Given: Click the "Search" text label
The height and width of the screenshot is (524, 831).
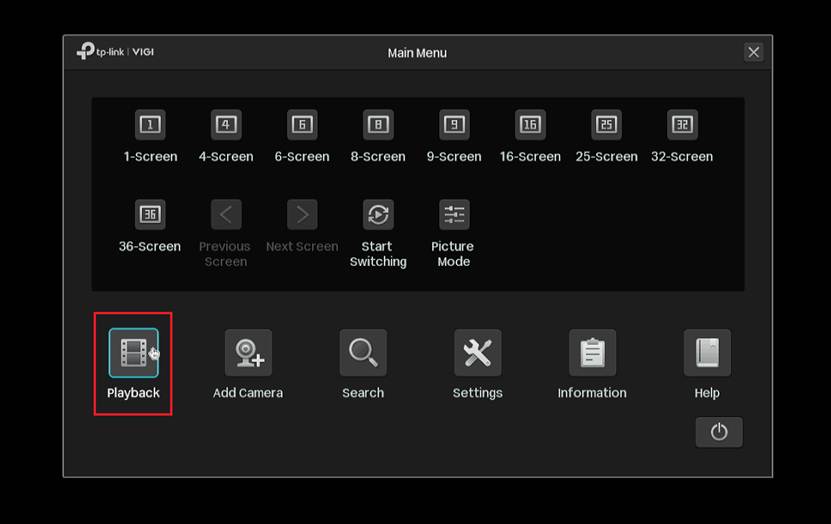Looking at the screenshot, I should click(x=363, y=393).
